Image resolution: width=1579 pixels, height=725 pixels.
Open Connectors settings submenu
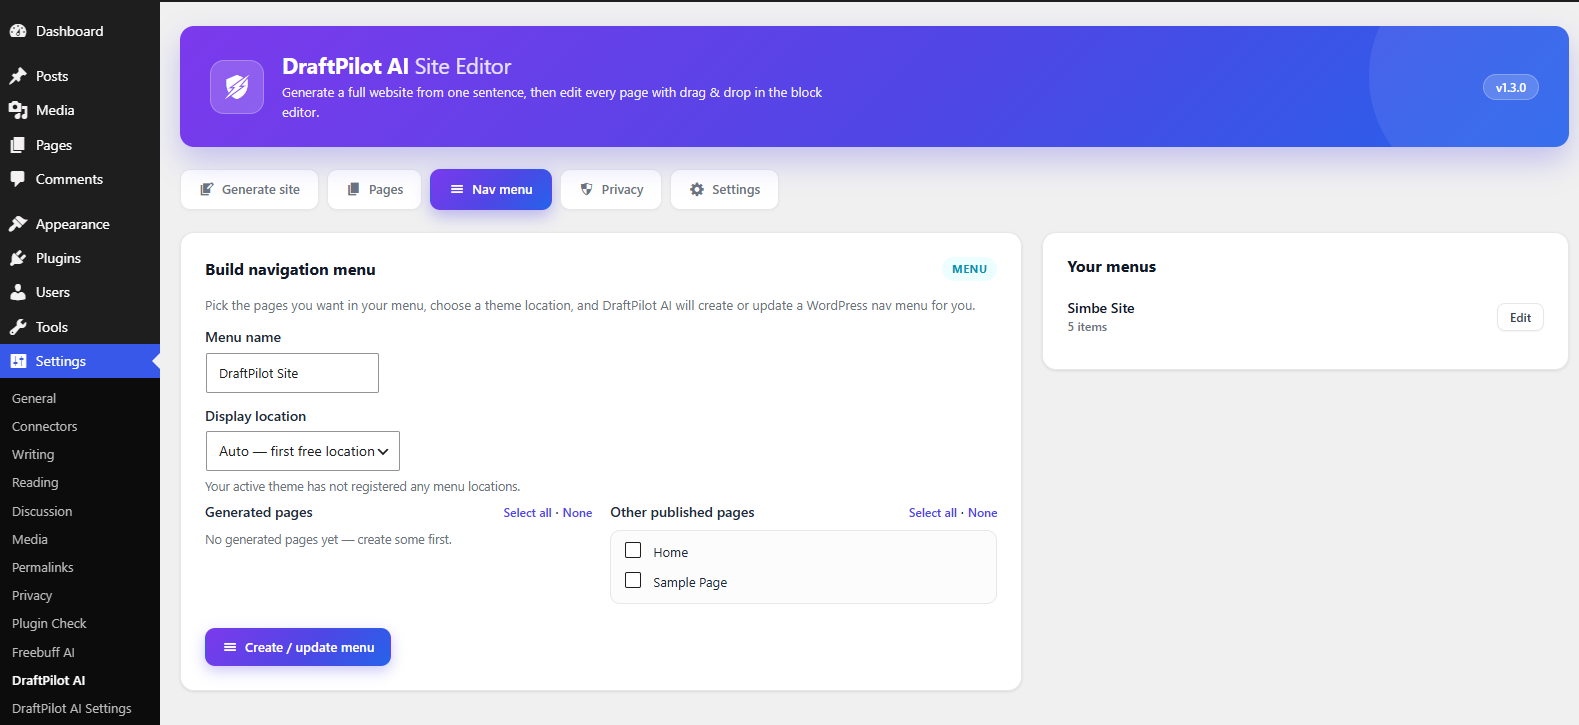44,426
